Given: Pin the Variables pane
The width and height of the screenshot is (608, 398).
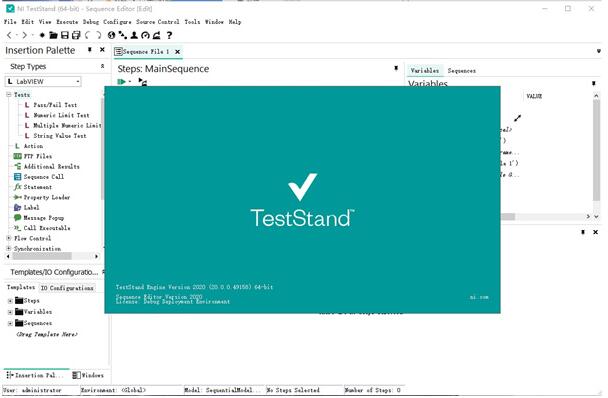Looking at the screenshot, I should point(594,83).
